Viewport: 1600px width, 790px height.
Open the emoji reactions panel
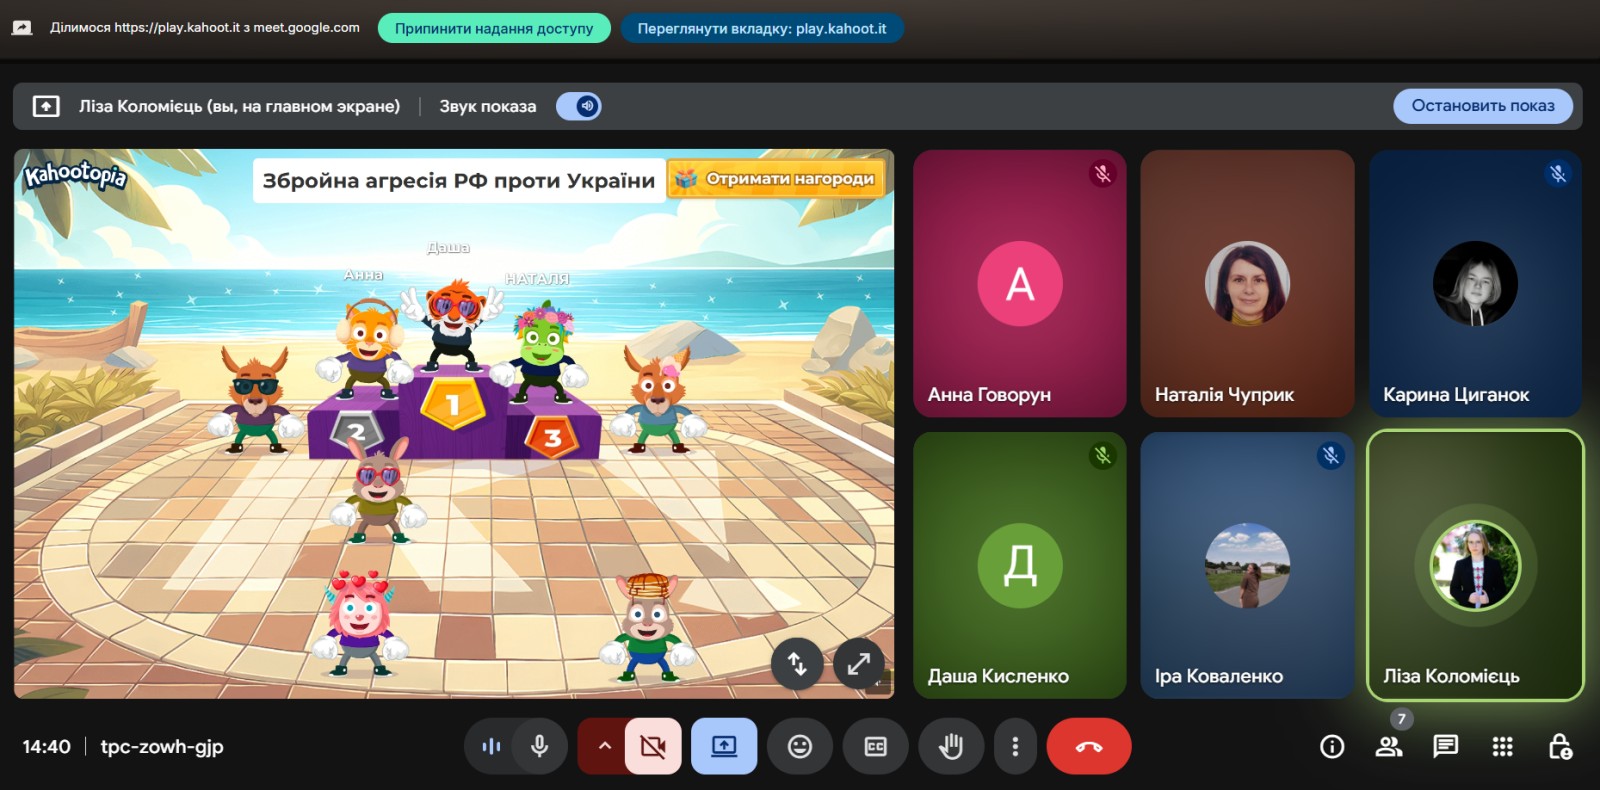[799, 746]
